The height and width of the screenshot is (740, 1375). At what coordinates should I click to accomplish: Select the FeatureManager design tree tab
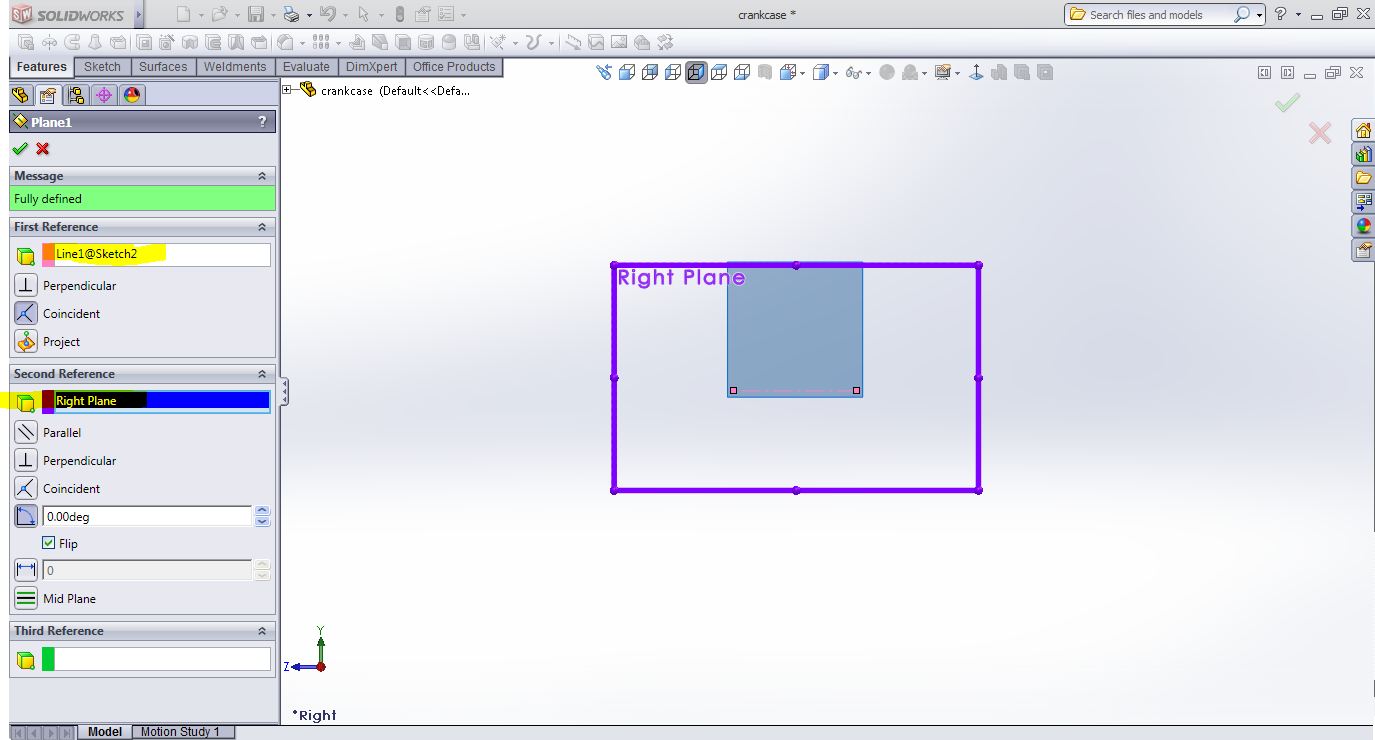21,95
